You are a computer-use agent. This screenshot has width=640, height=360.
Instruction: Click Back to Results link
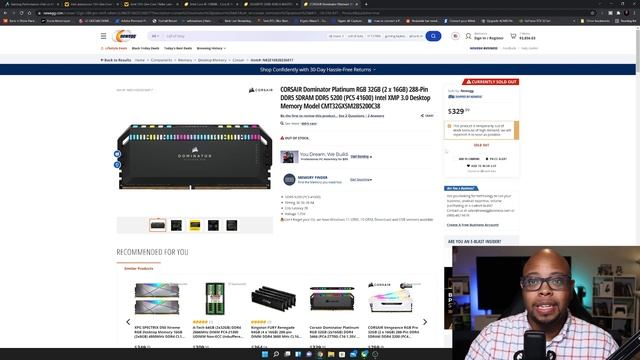(x=116, y=60)
